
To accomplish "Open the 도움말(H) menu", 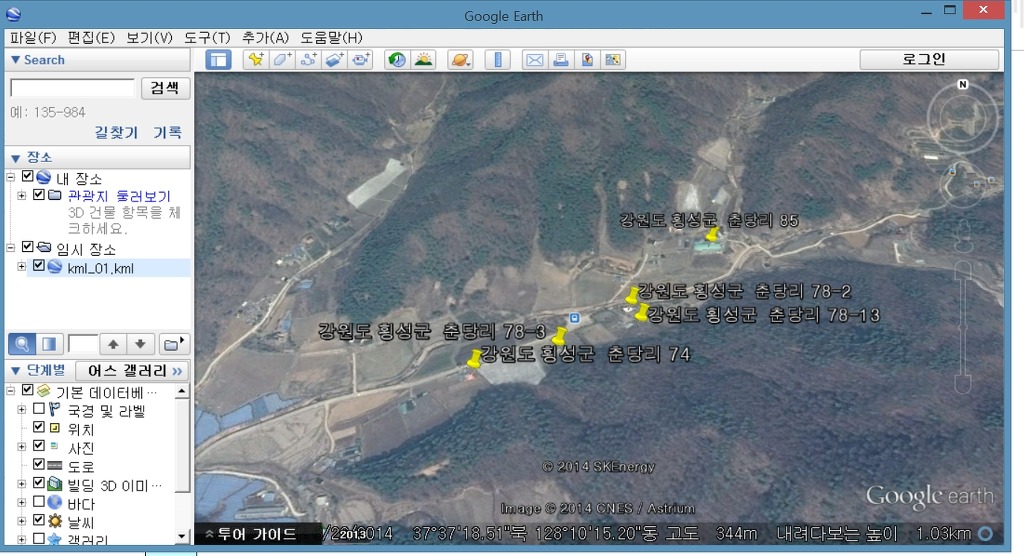I will point(332,38).
